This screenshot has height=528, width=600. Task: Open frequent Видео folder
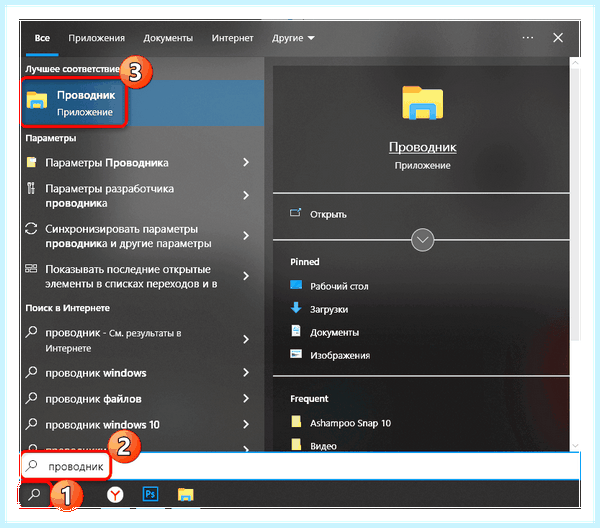tap(323, 446)
